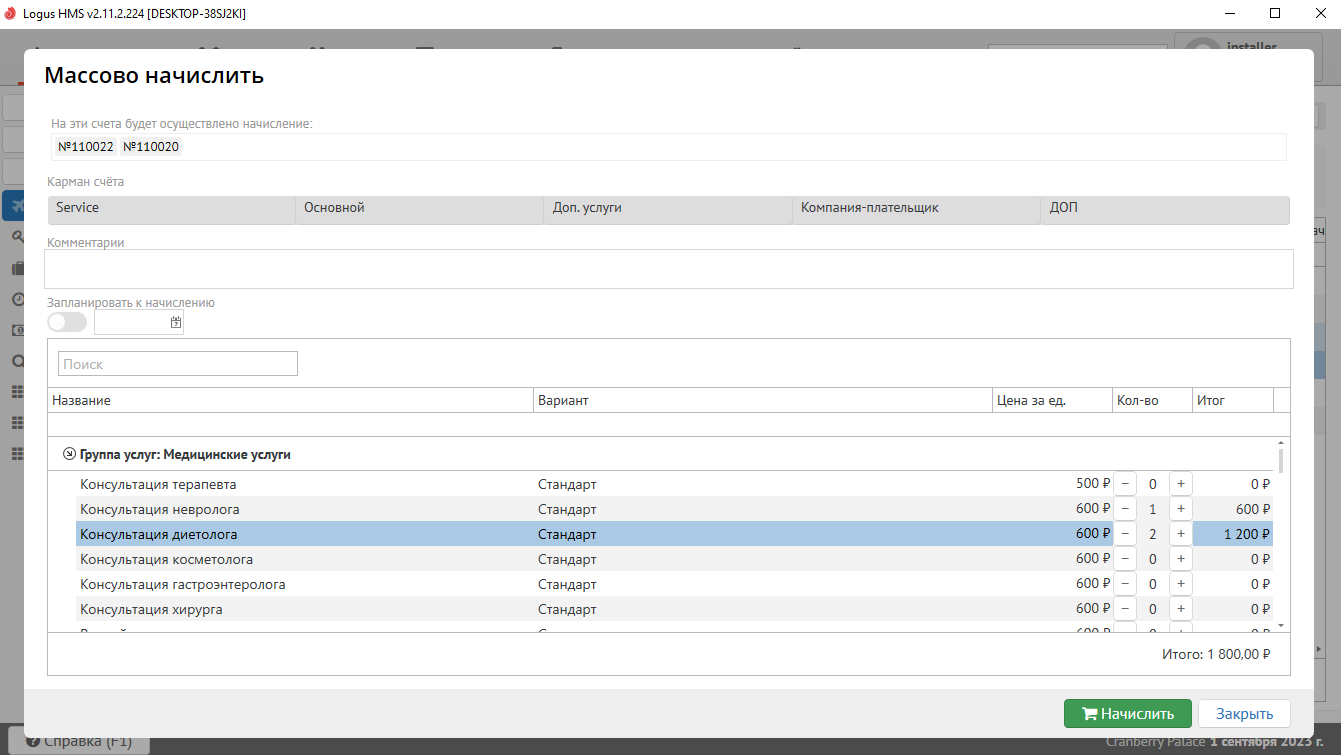This screenshot has height=755, width=1341.
Task: Select the ДОП account pocket
Action: [1165, 209]
